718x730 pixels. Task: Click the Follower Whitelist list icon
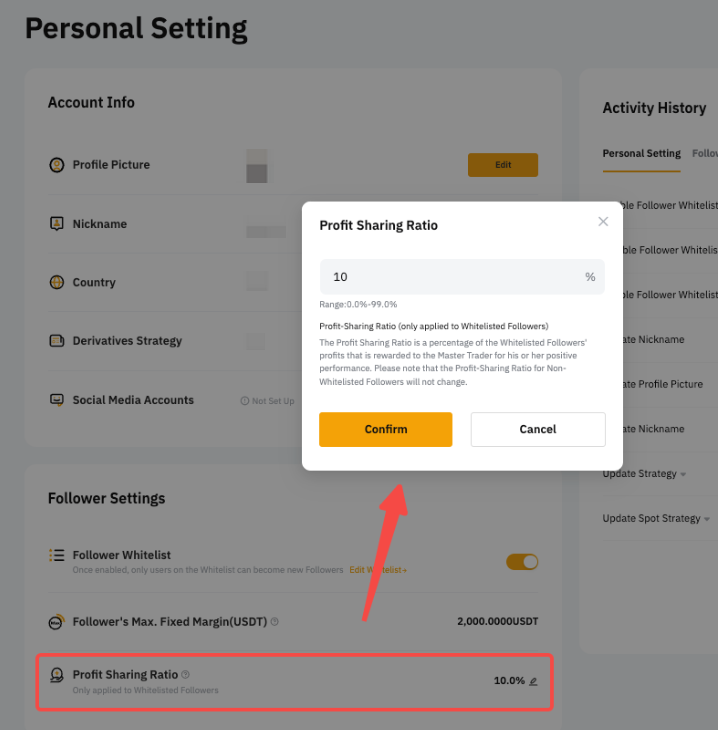click(x=57, y=555)
